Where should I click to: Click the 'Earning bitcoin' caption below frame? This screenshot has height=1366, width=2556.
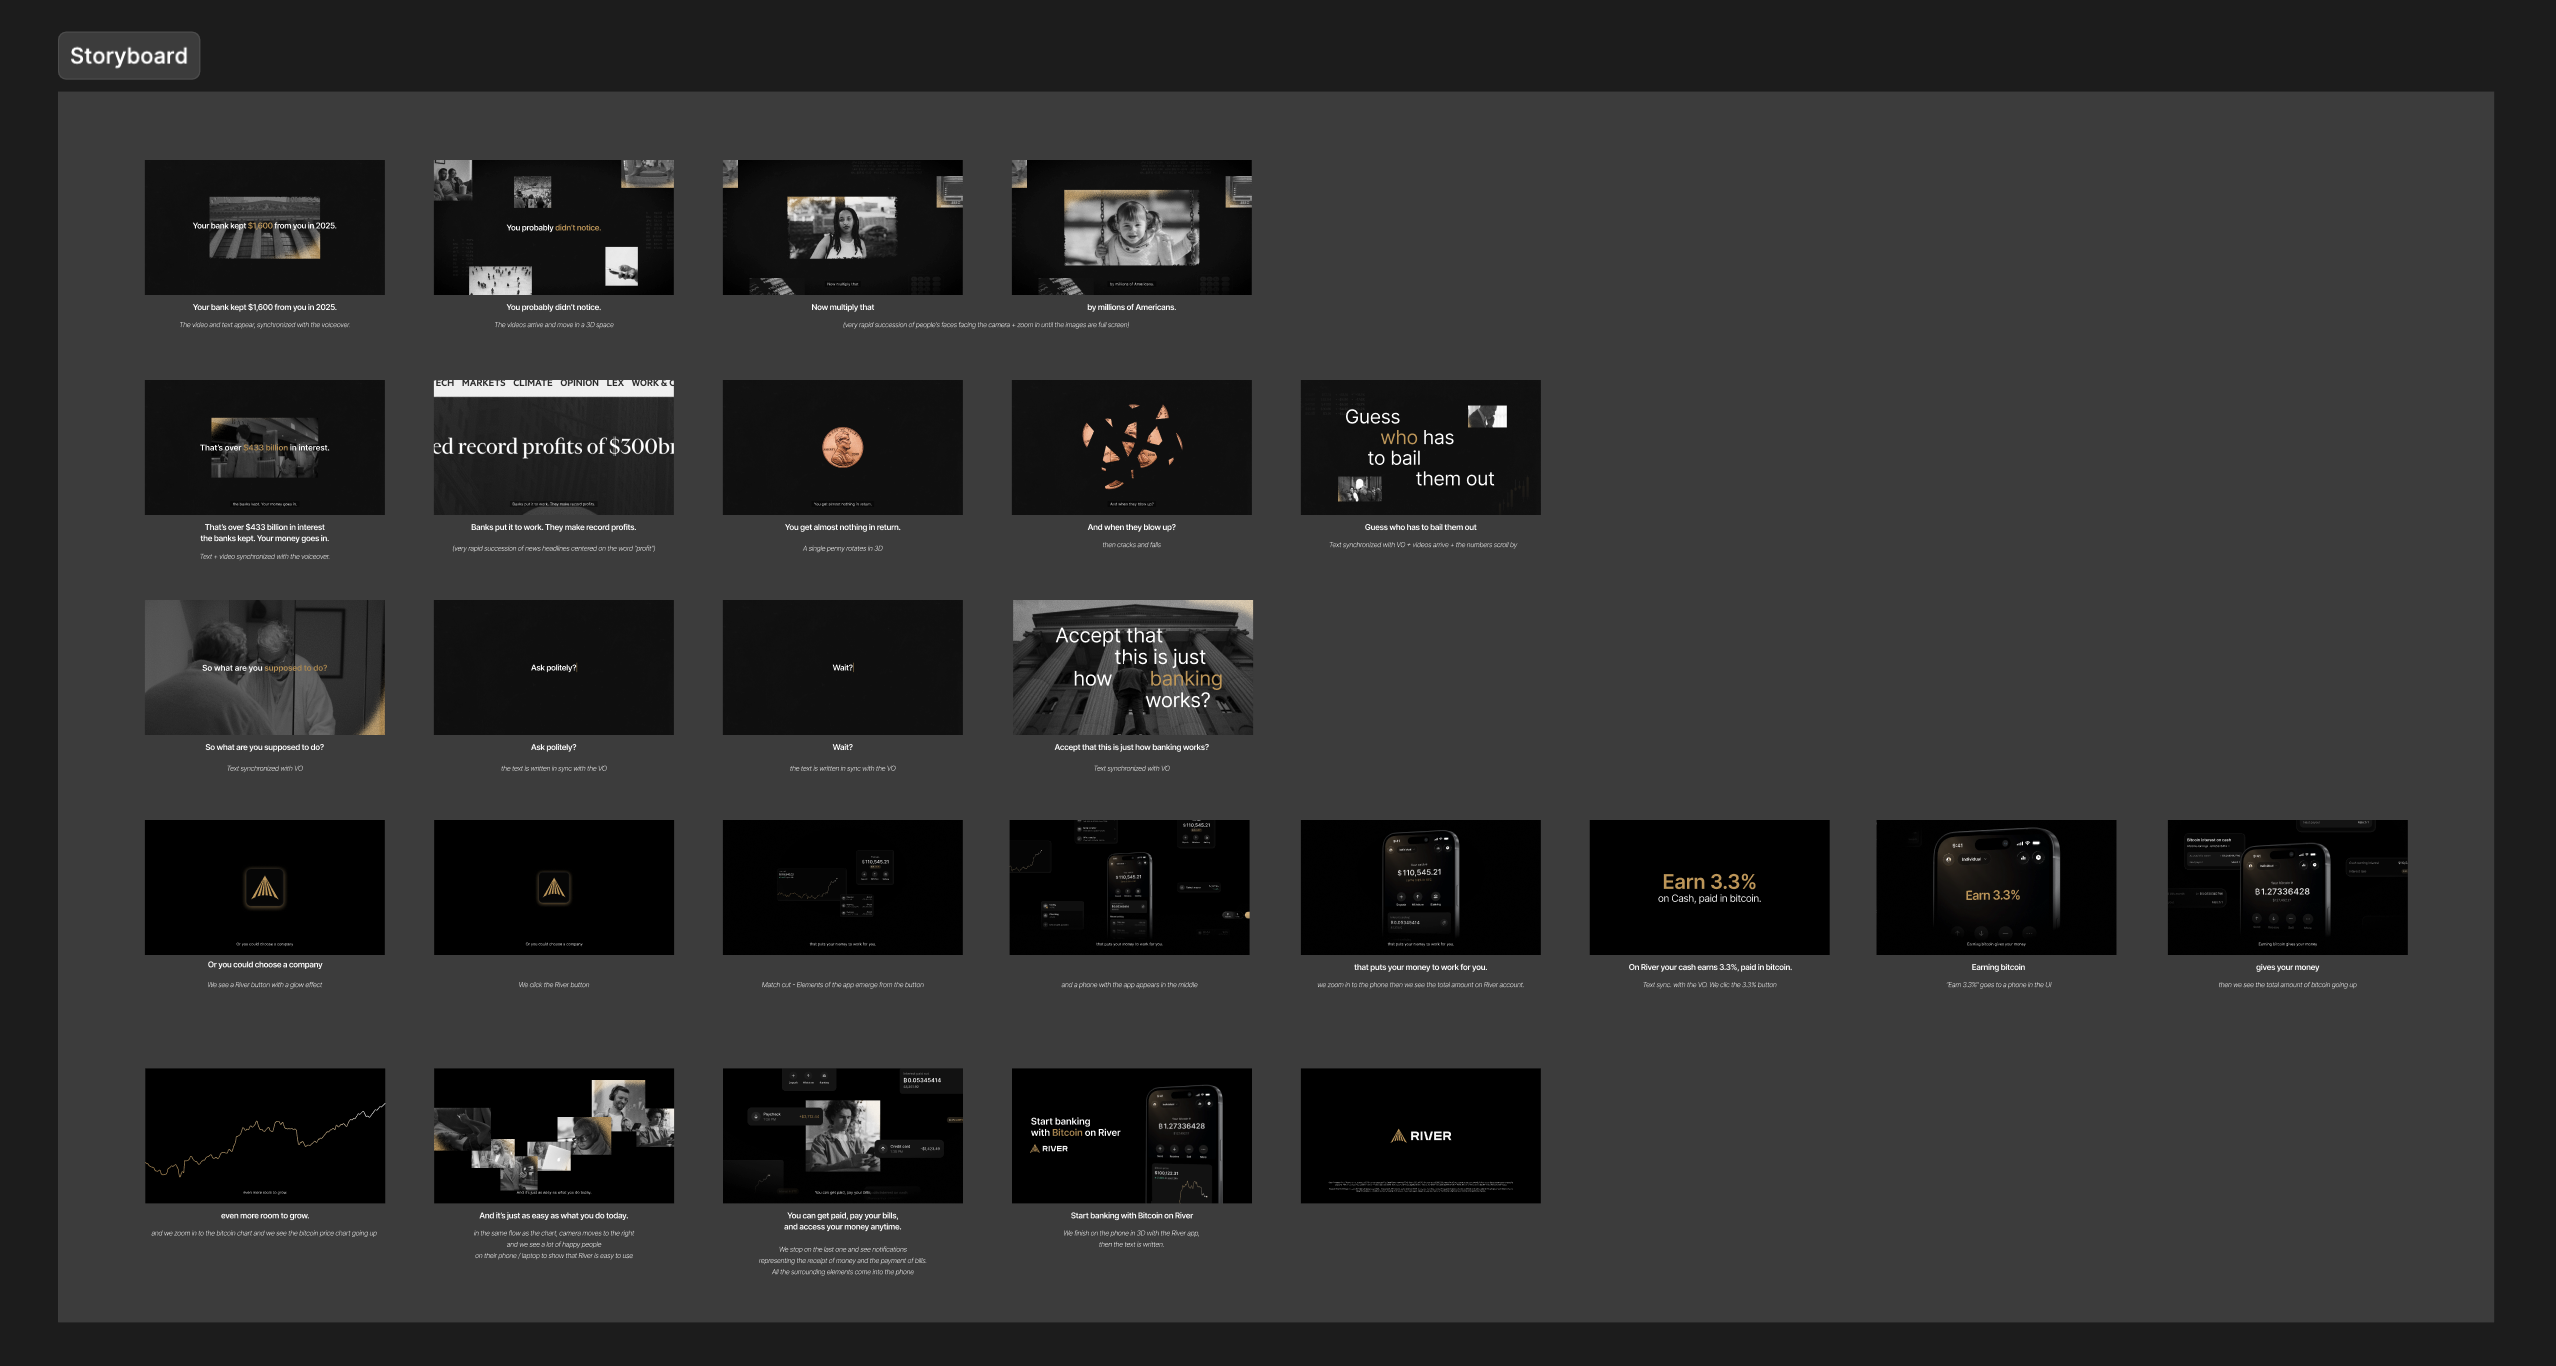click(x=1998, y=968)
